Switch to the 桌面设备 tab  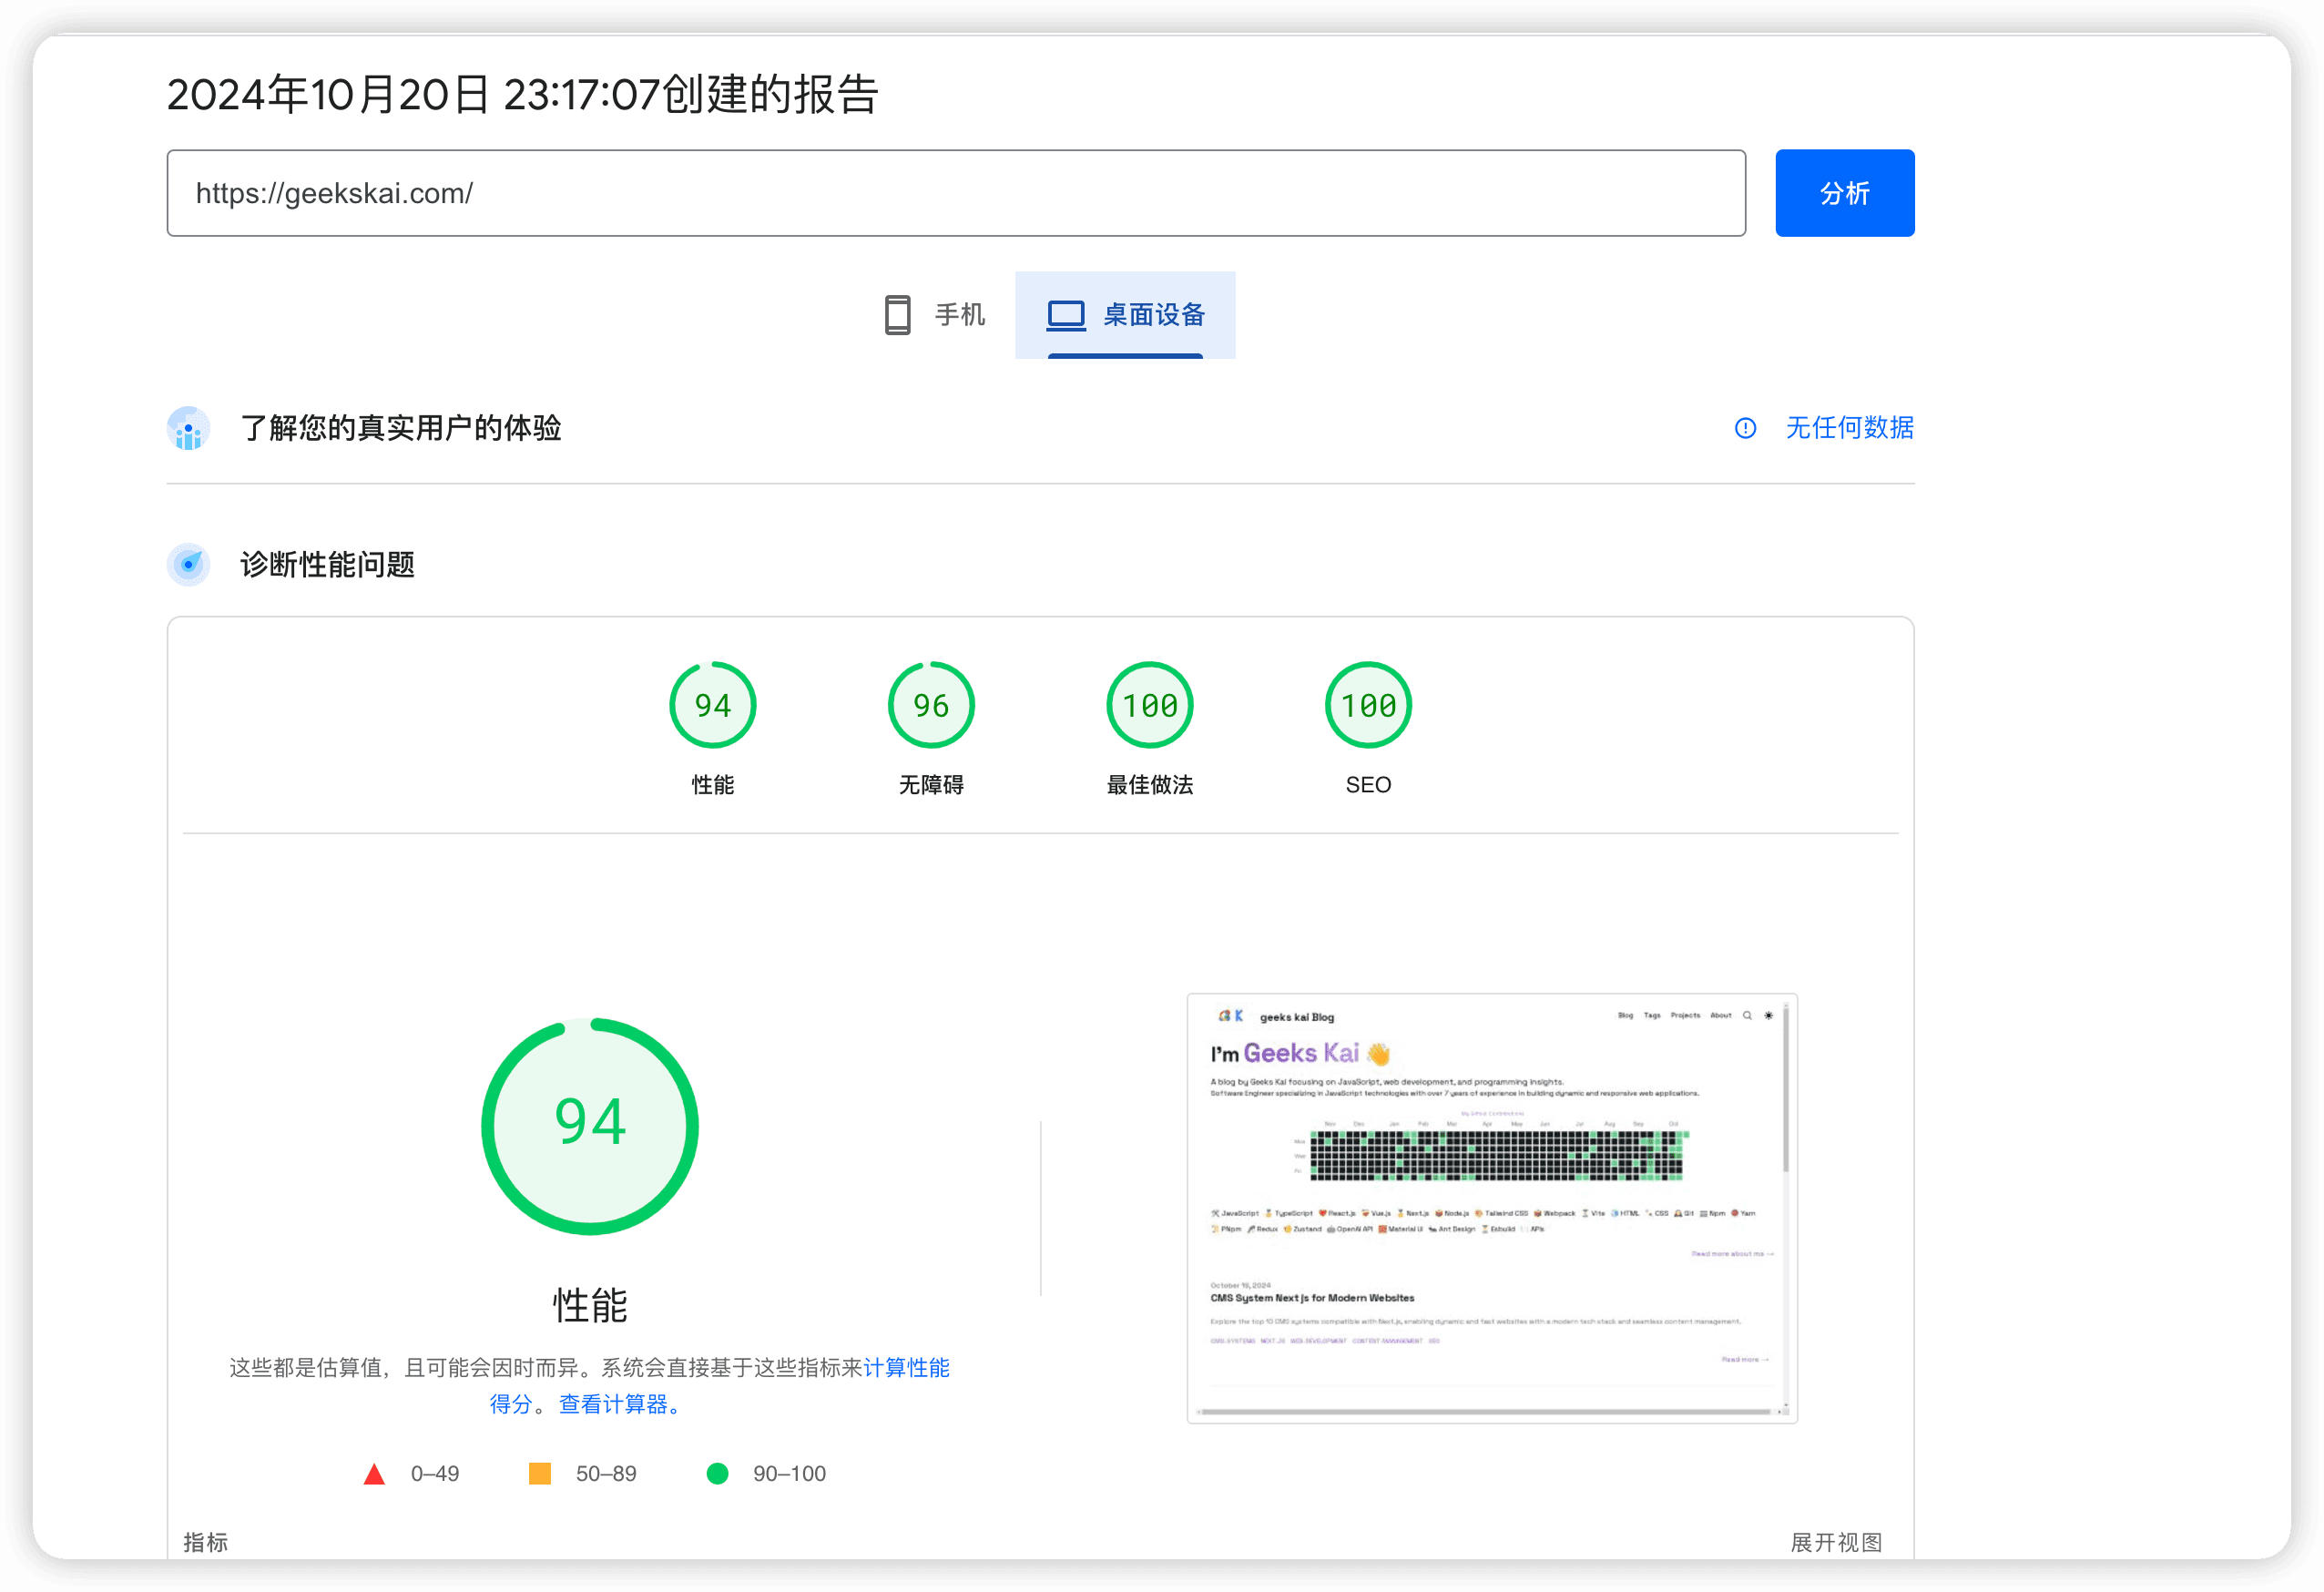point(1126,314)
